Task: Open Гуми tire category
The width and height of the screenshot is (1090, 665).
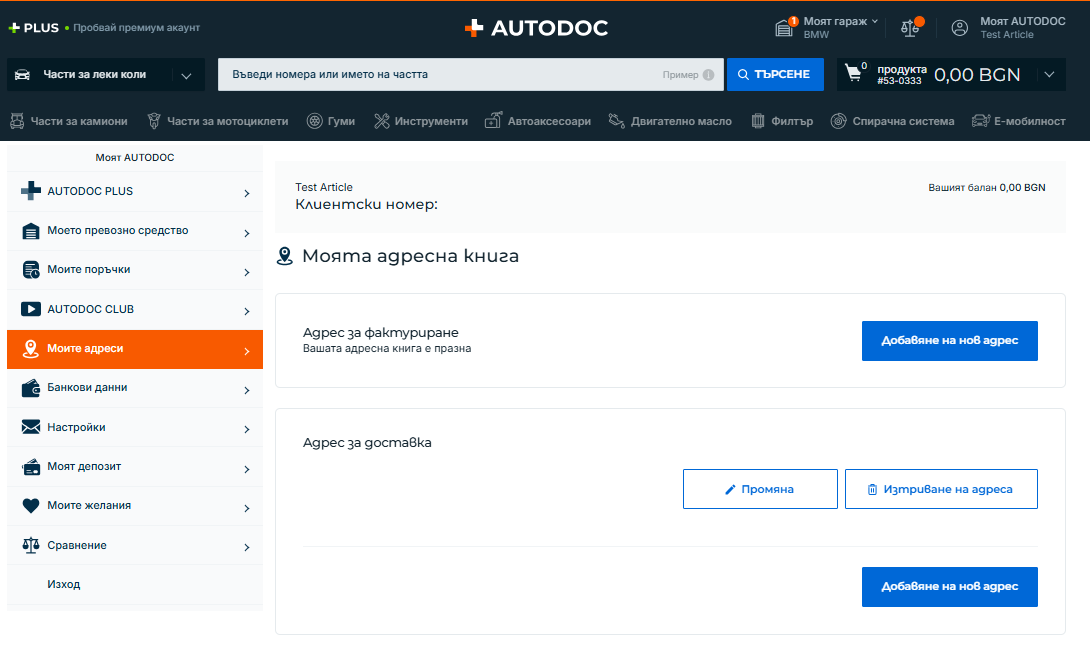Action: (330, 121)
